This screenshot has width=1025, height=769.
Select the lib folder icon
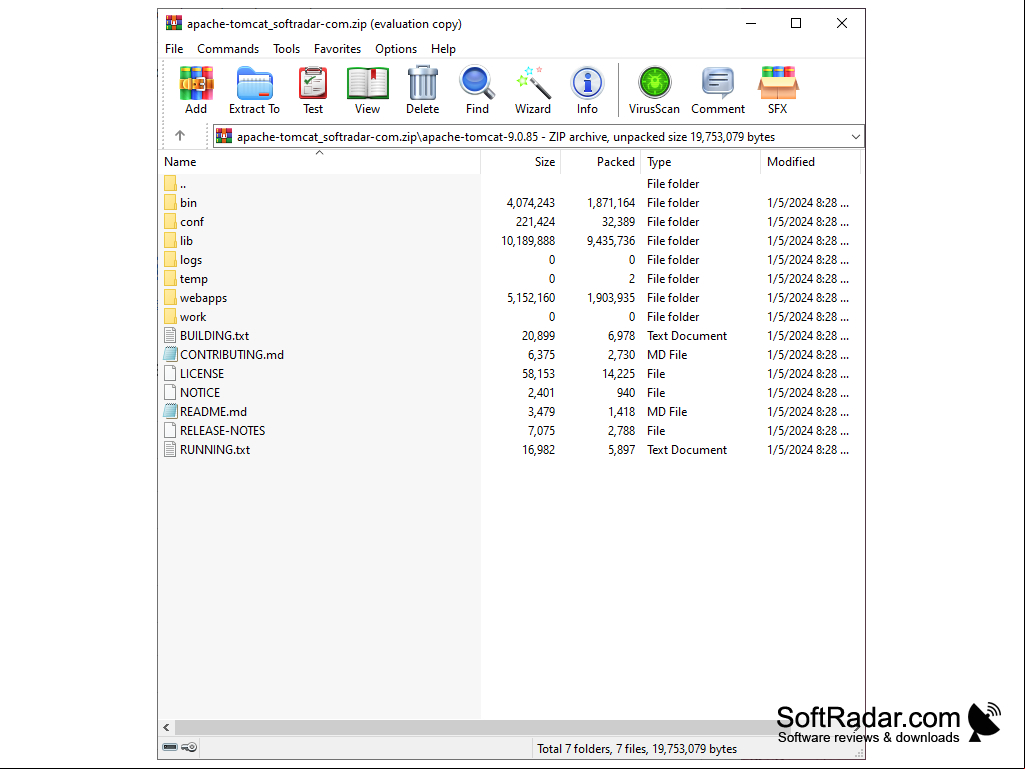click(170, 240)
